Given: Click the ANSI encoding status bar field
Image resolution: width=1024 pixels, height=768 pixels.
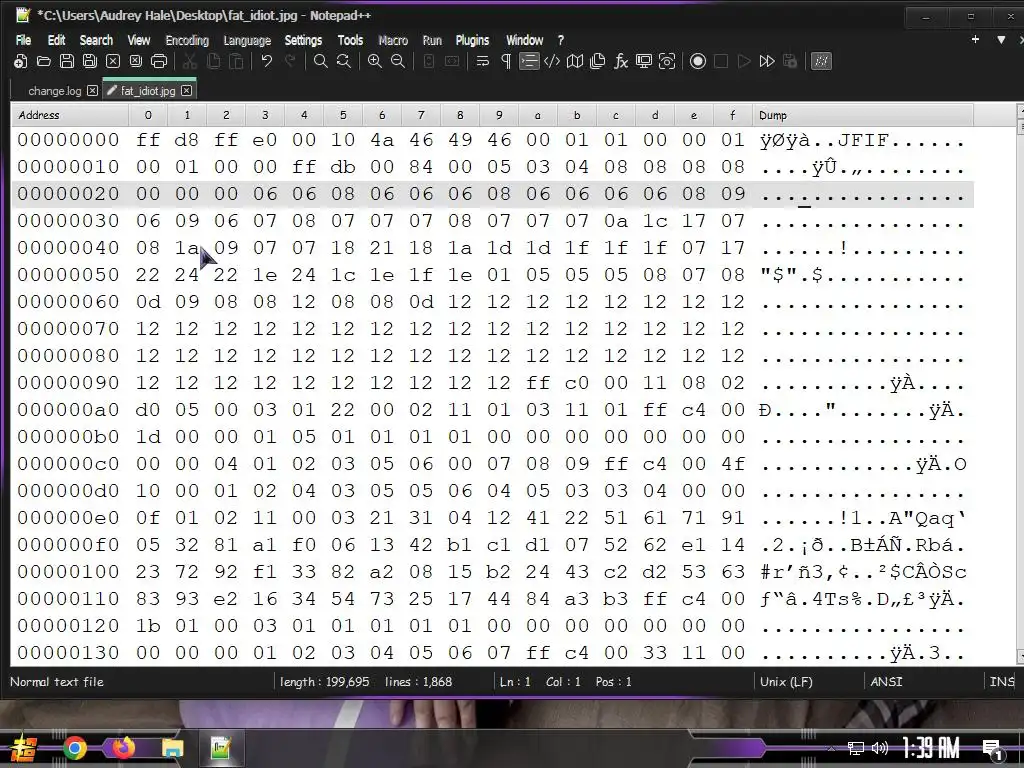Looking at the screenshot, I should 886,681.
